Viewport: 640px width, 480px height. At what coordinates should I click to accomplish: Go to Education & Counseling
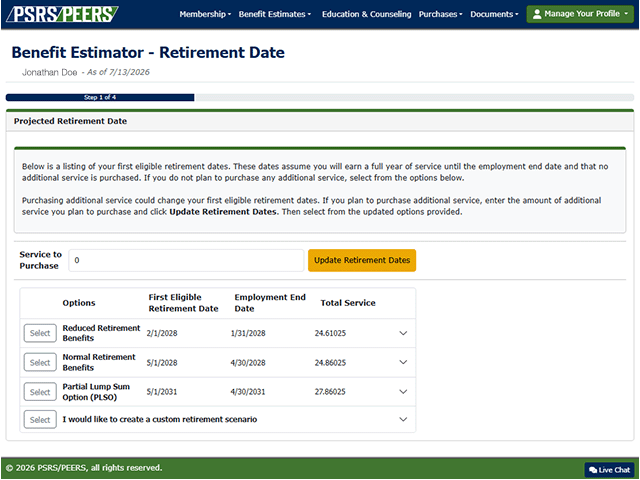367,14
